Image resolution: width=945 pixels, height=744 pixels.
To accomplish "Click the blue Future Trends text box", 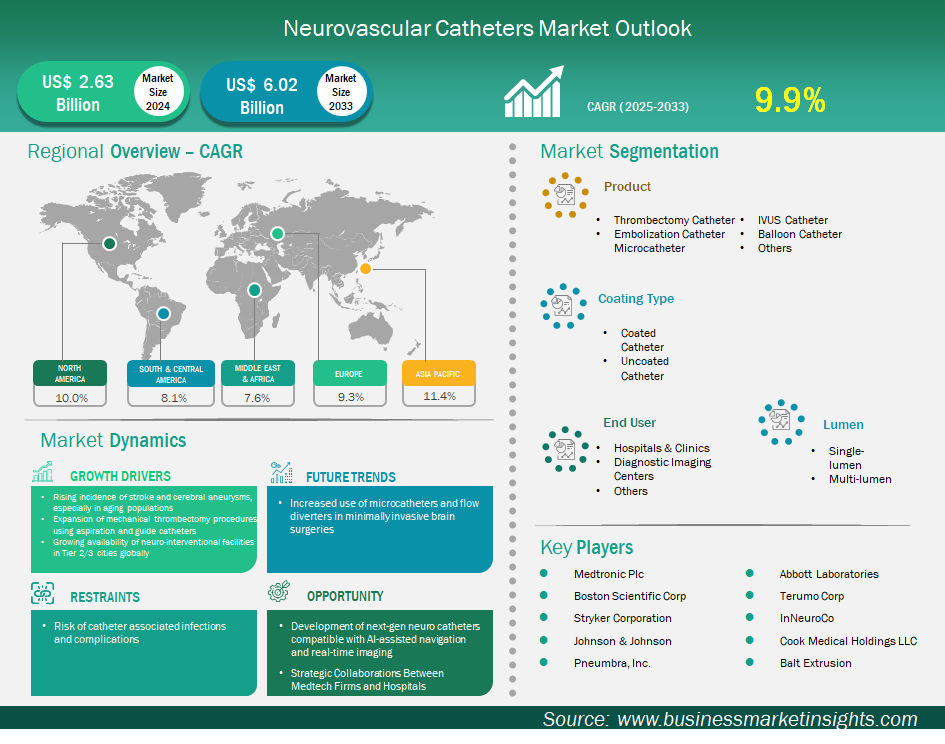I will [x=380, y=529].
